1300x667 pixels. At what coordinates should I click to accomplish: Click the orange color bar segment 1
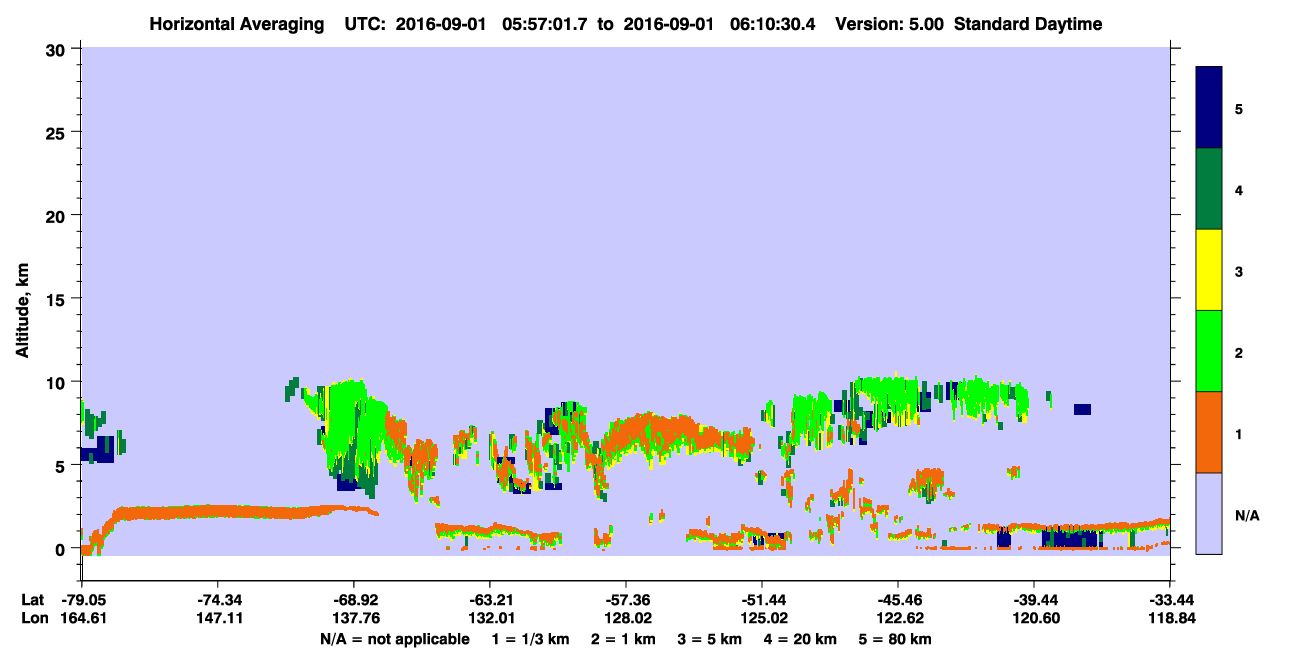(x=1209, y=432)
